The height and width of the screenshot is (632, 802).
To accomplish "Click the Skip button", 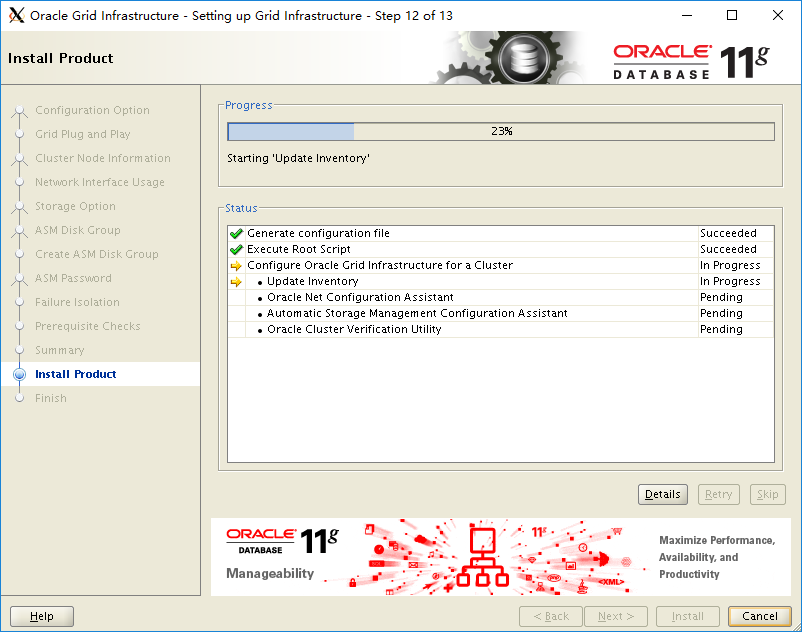I will pyautogui.click(x=767, y=494).
